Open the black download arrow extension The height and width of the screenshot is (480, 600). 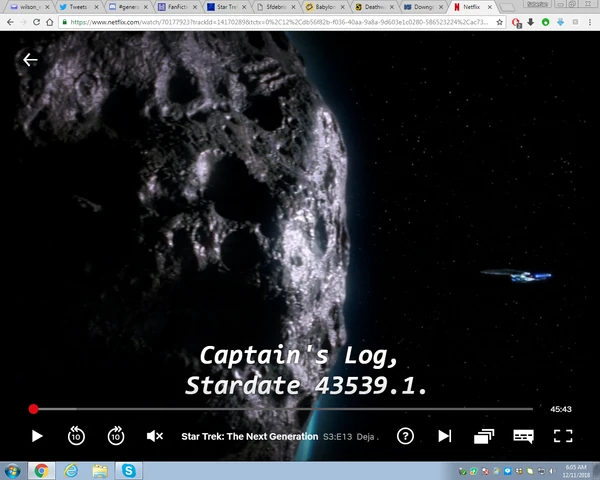531,22
